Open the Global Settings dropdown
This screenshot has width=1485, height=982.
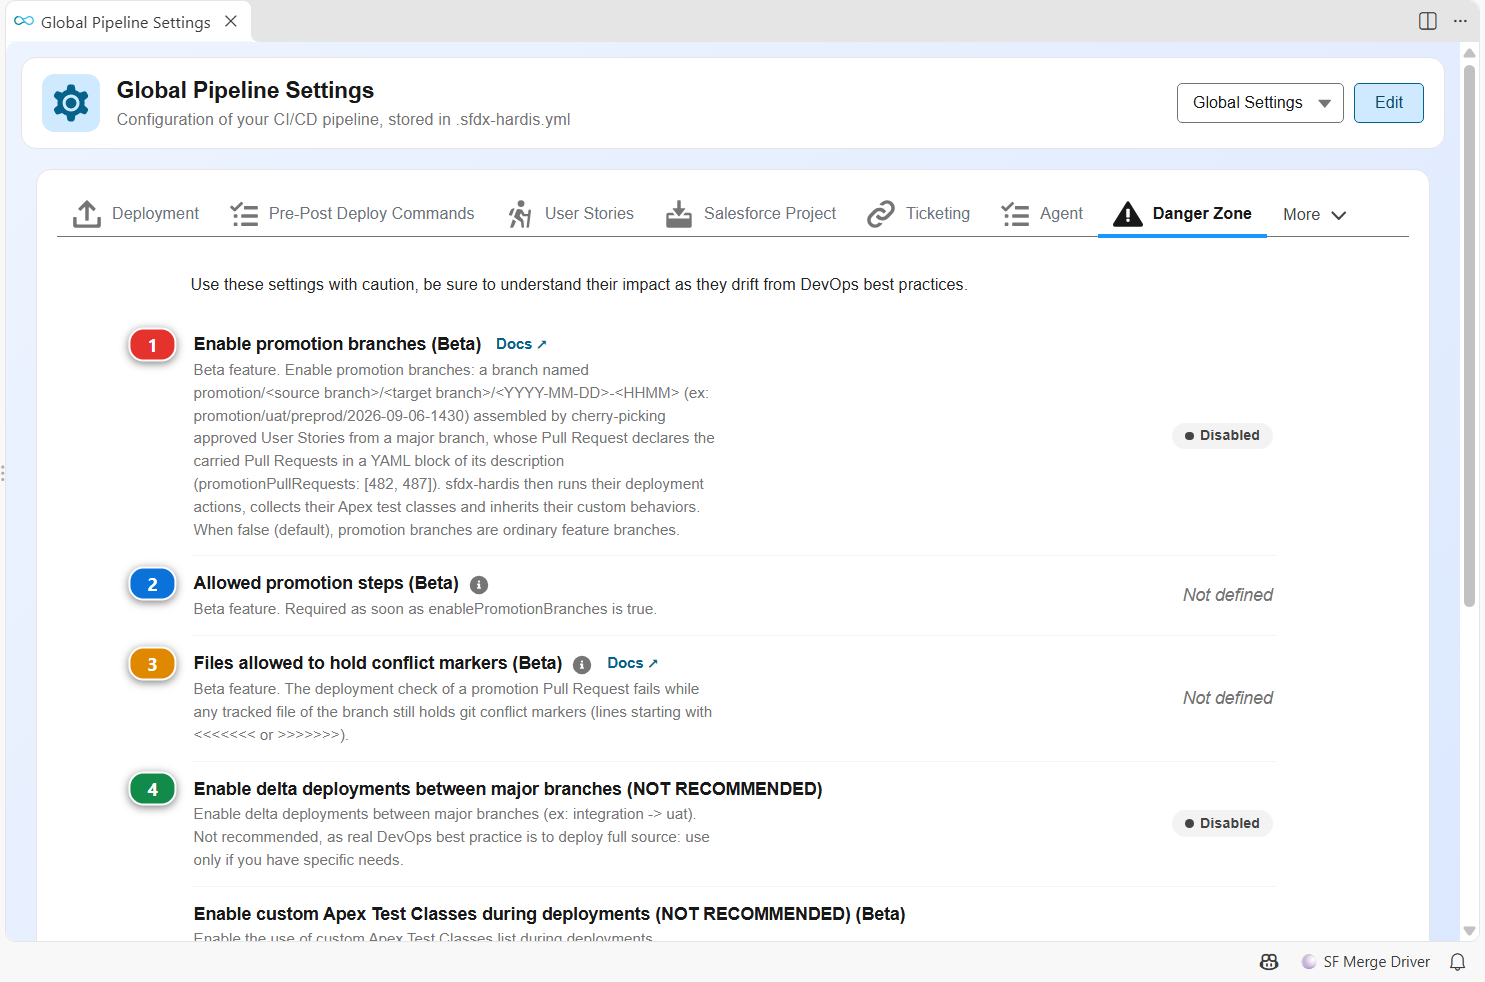click(1260, 103)
